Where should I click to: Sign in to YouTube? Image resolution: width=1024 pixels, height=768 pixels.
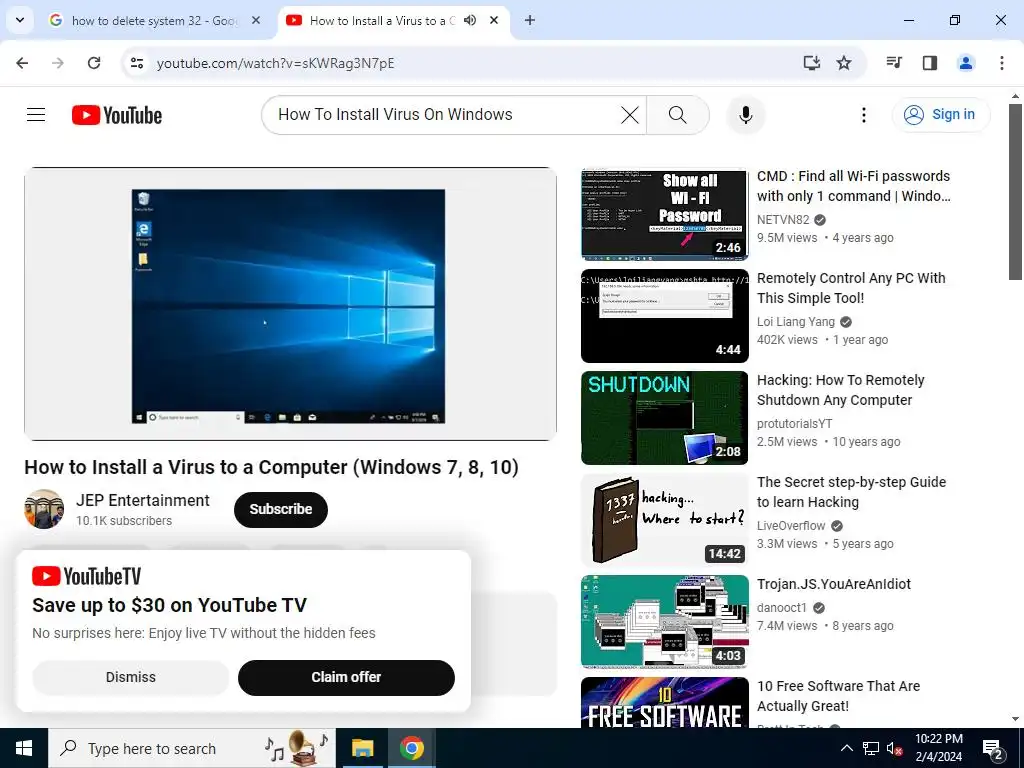pyautogui.click(x=940, y=115)
